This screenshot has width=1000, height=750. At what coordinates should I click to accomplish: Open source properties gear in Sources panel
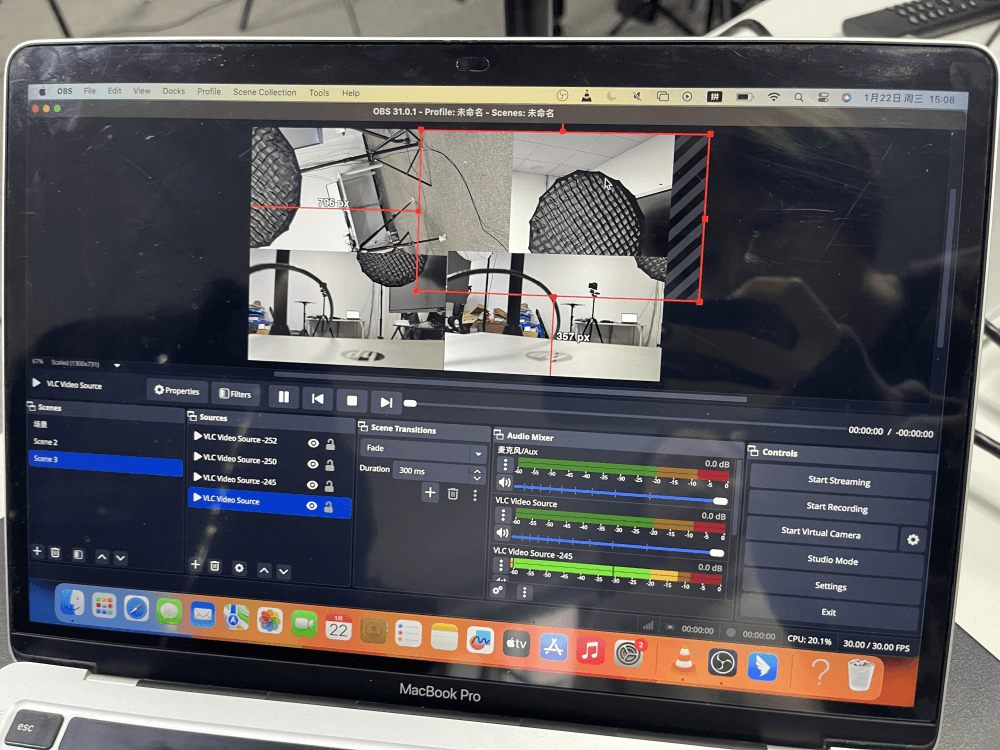[x=239, y=568]
